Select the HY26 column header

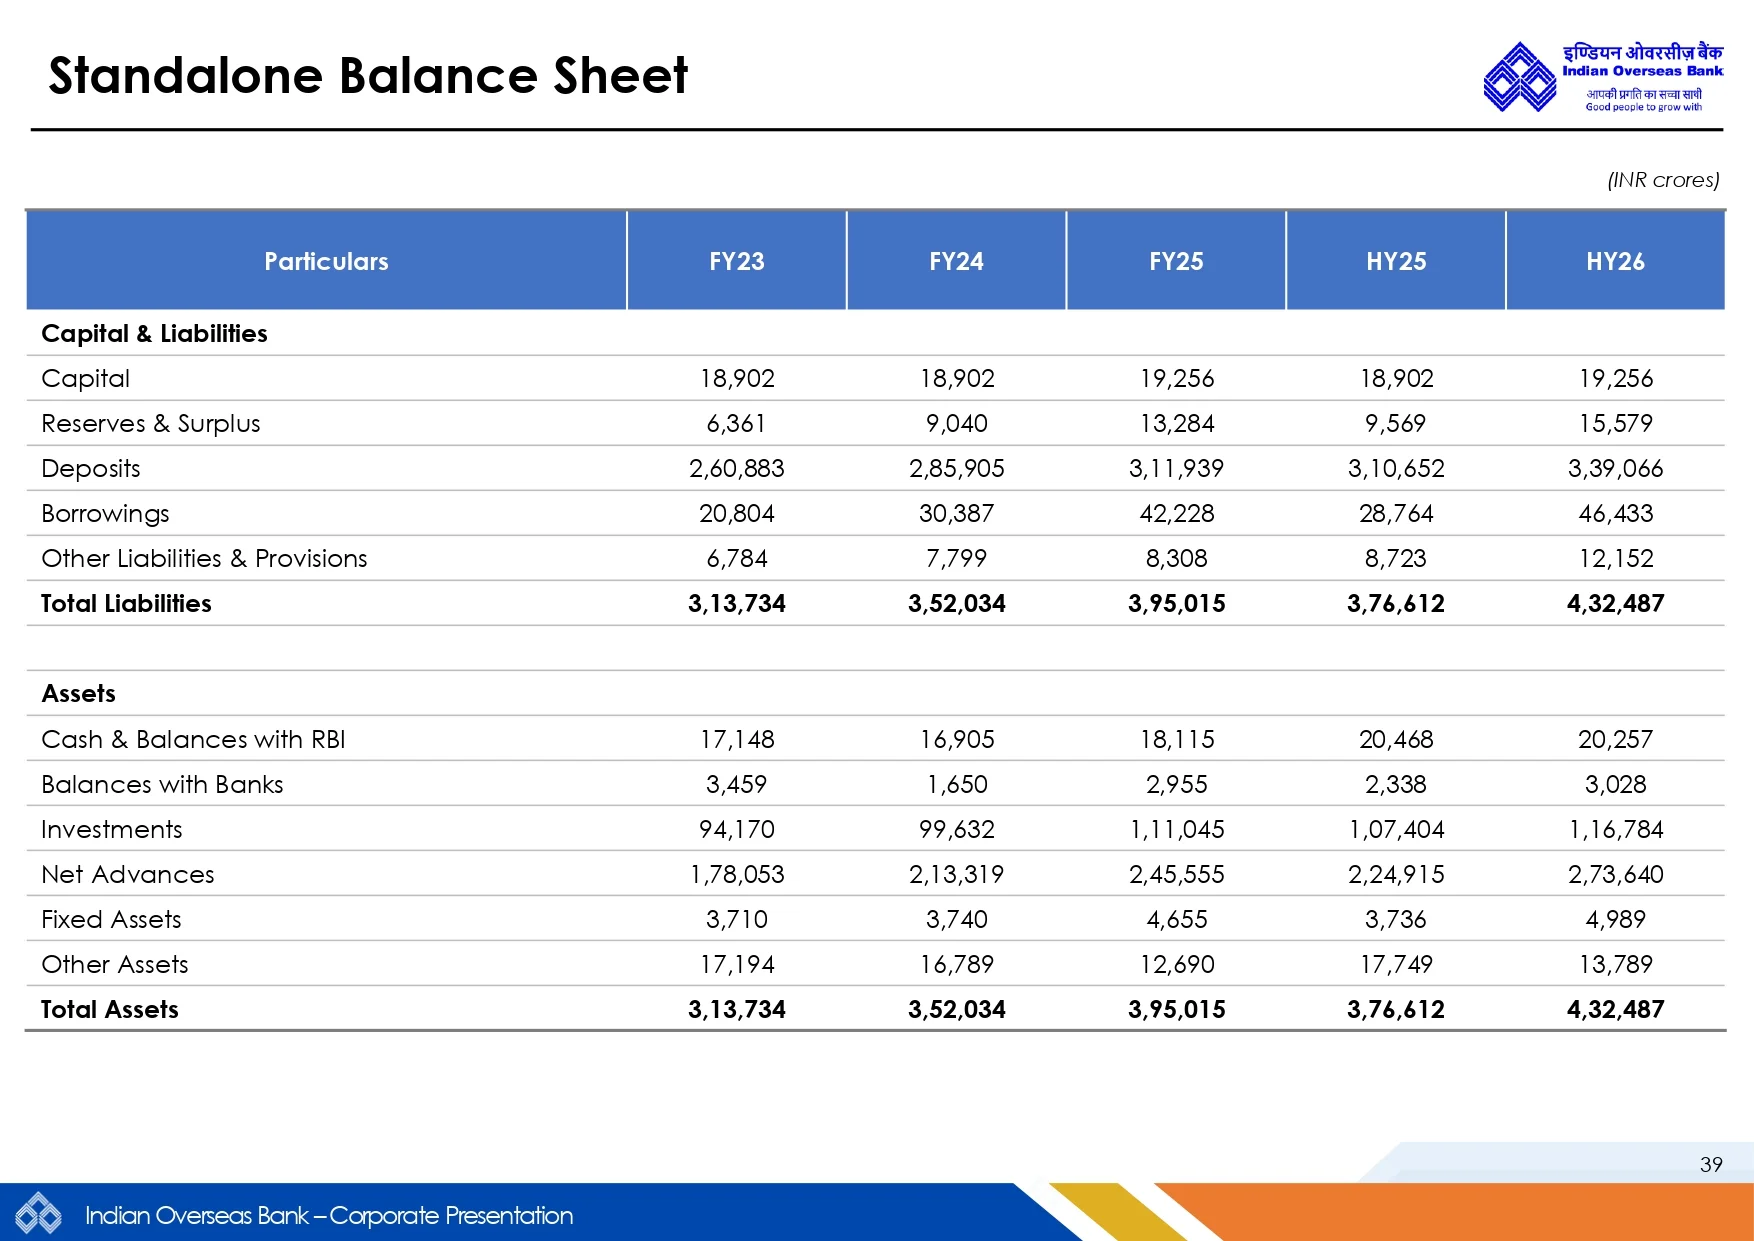pos(1615,261)
